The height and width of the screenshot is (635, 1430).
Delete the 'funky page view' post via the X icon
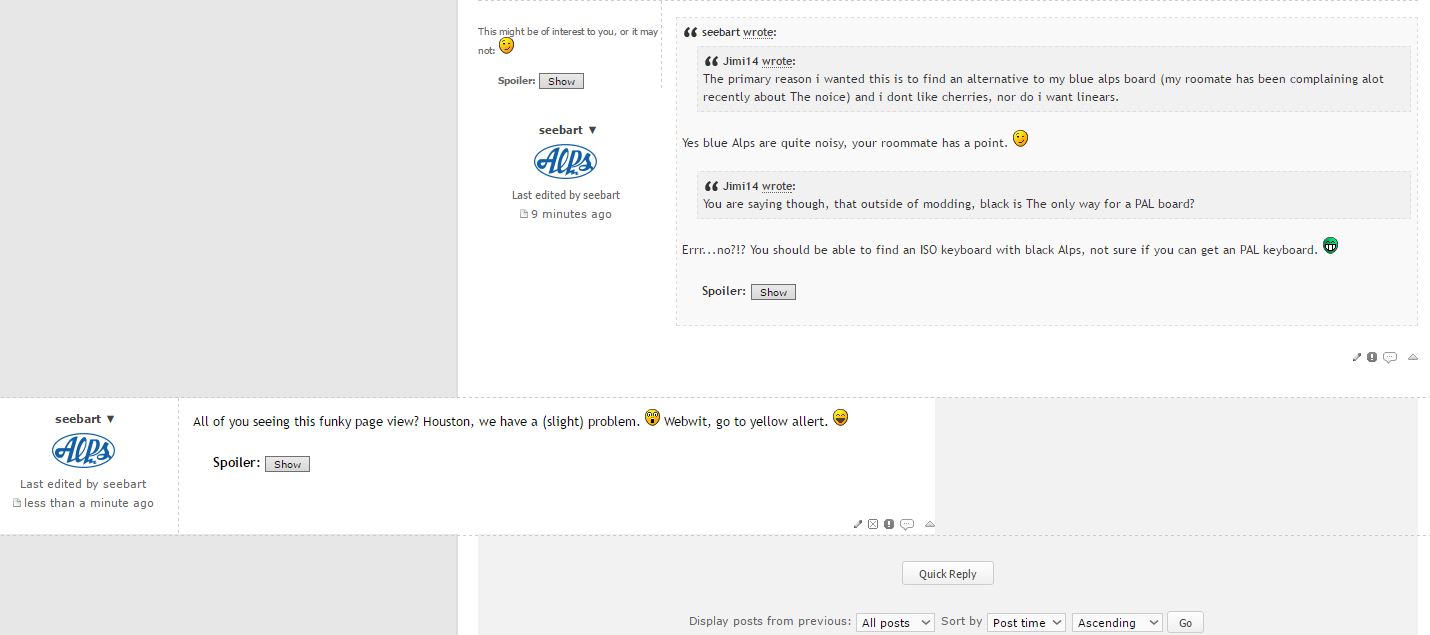[873, 524]
